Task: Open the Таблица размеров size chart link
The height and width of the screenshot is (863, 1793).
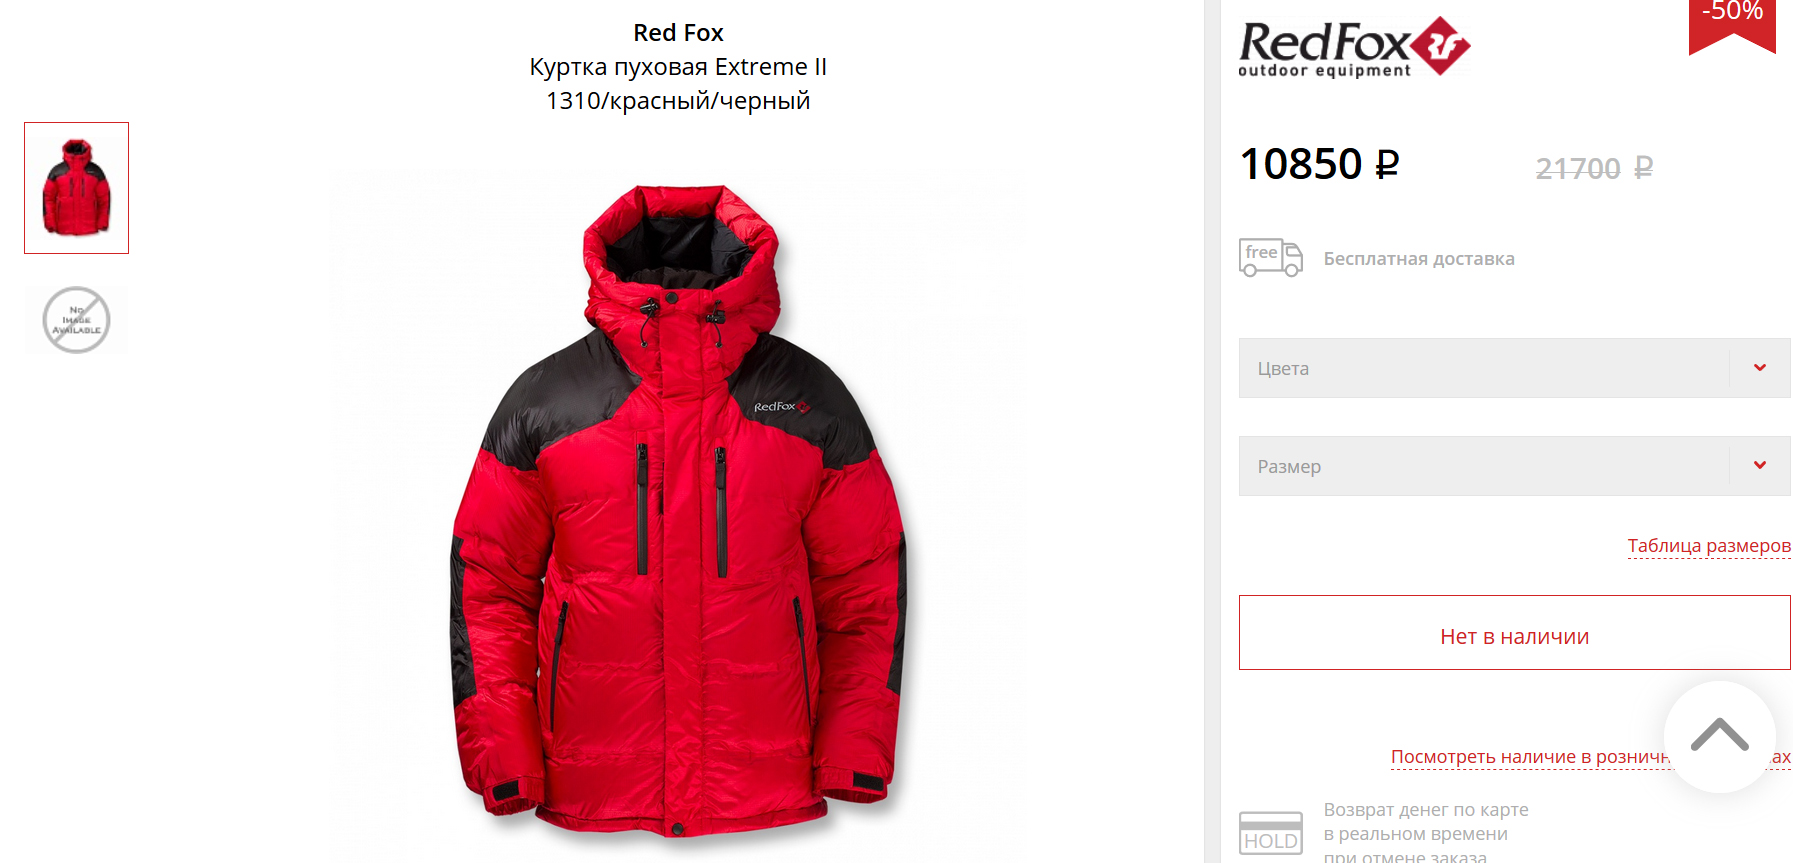Action: (1709, 546)
